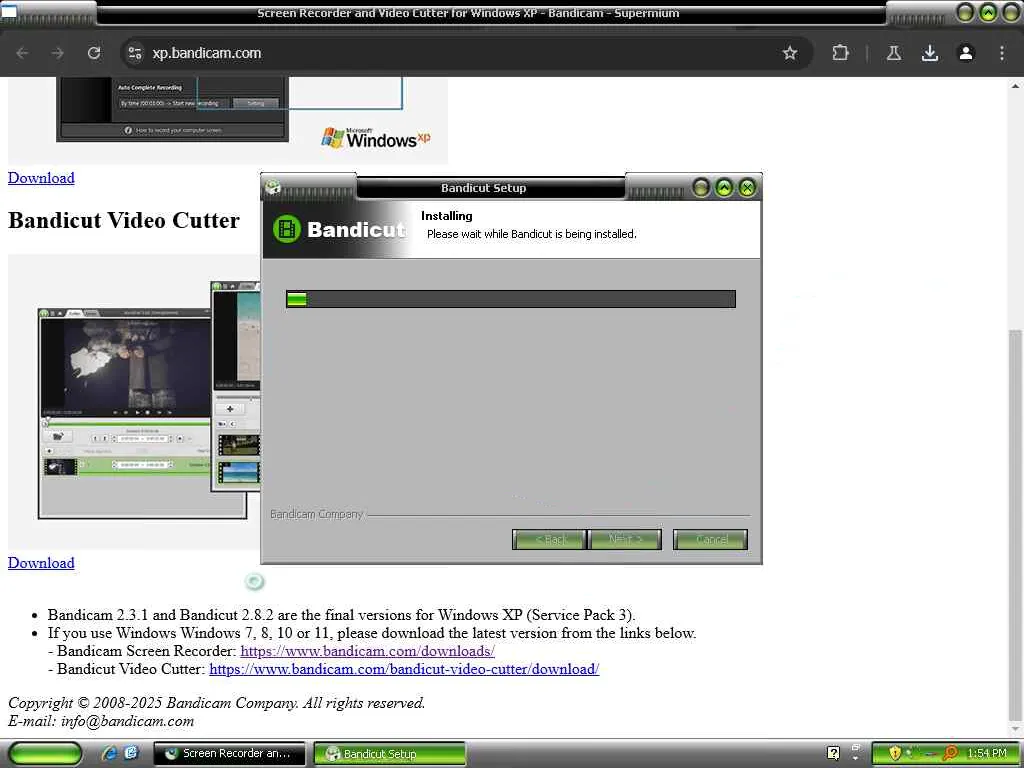Click the browser forward arrow
Viewport: 1024px width, 768px height.
click(x=57, y=53)
